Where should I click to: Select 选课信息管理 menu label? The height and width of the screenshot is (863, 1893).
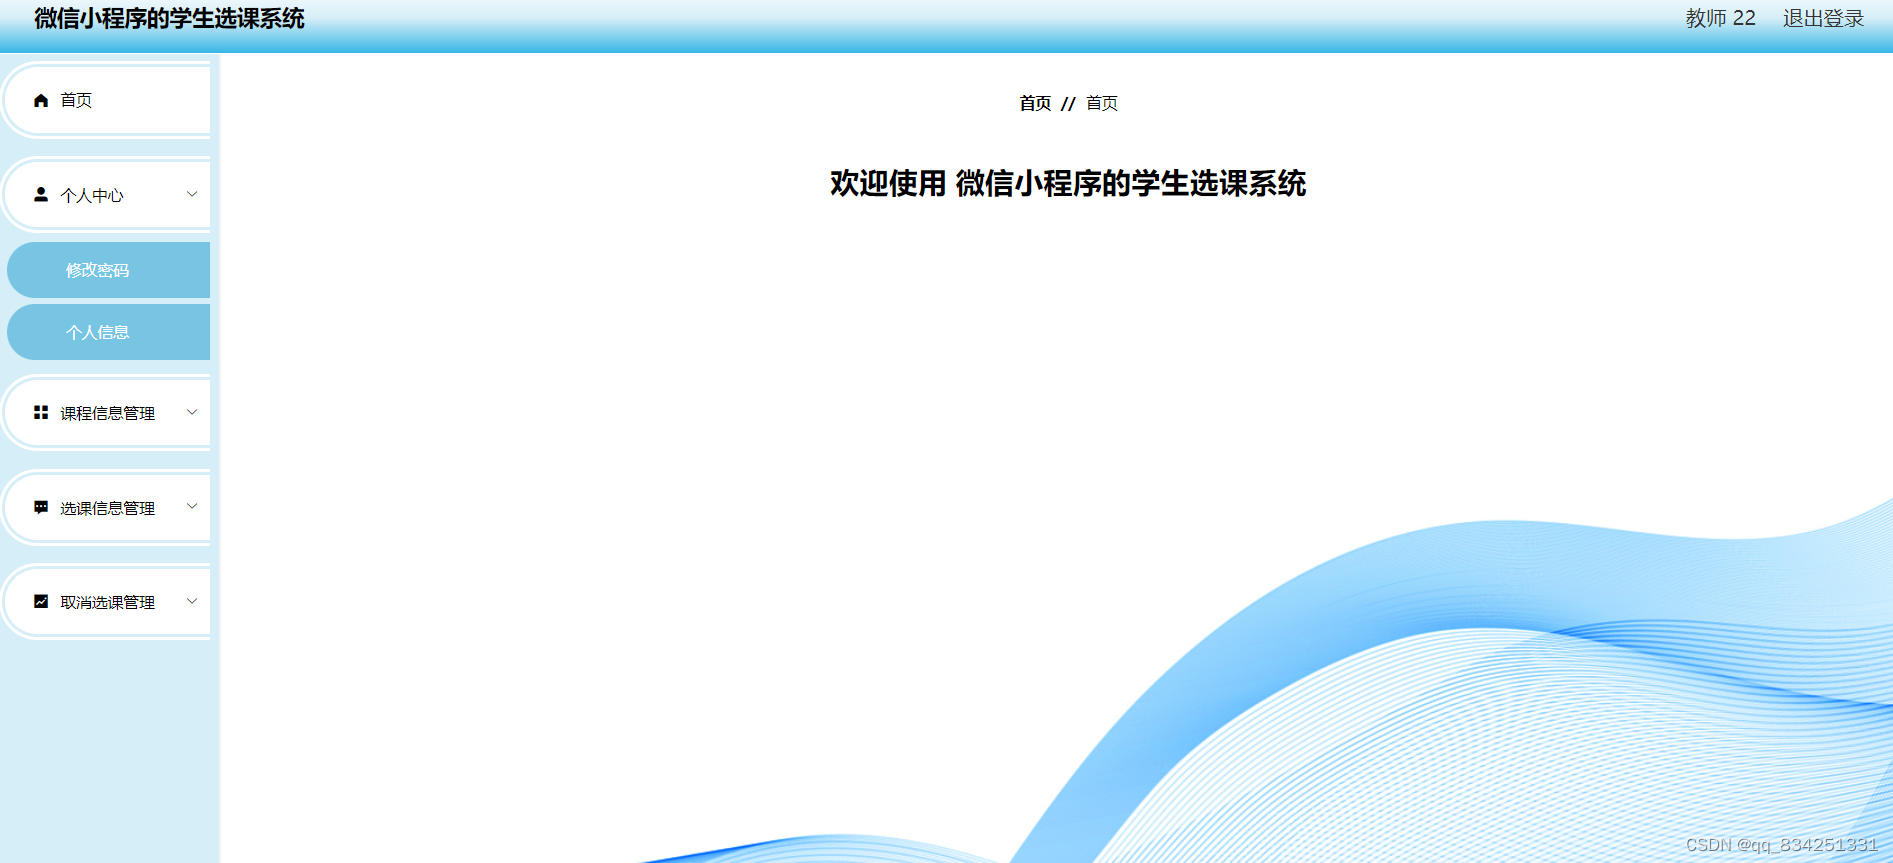coord(108,508)
